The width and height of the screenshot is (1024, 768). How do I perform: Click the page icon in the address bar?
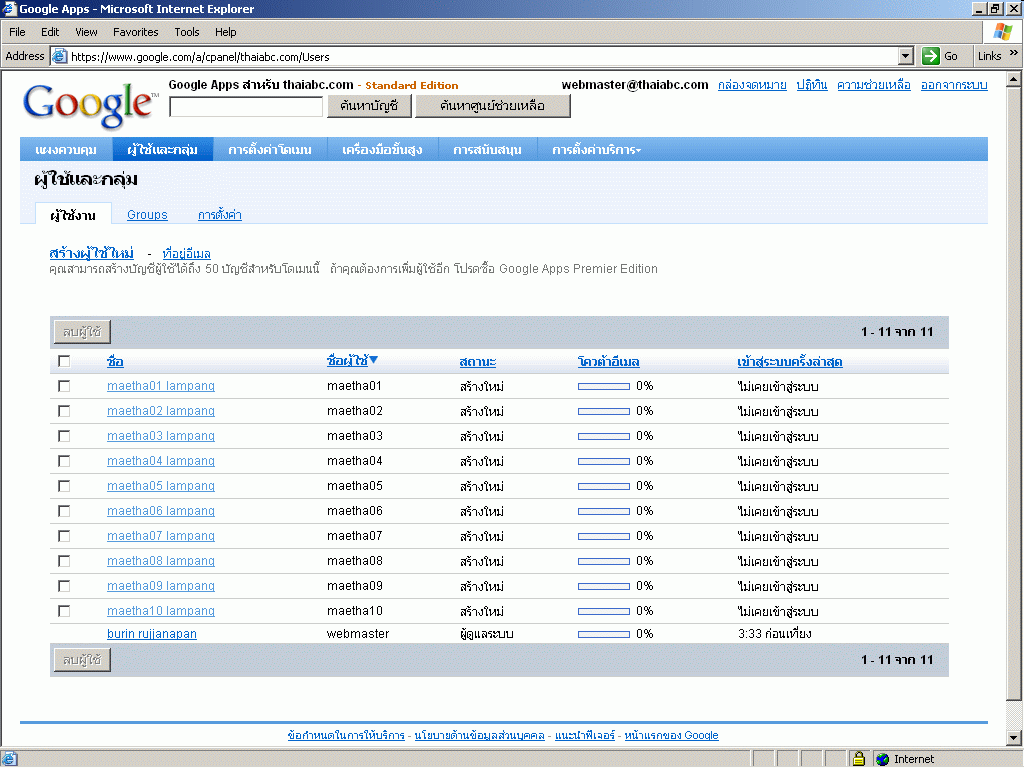click(59, 56)
